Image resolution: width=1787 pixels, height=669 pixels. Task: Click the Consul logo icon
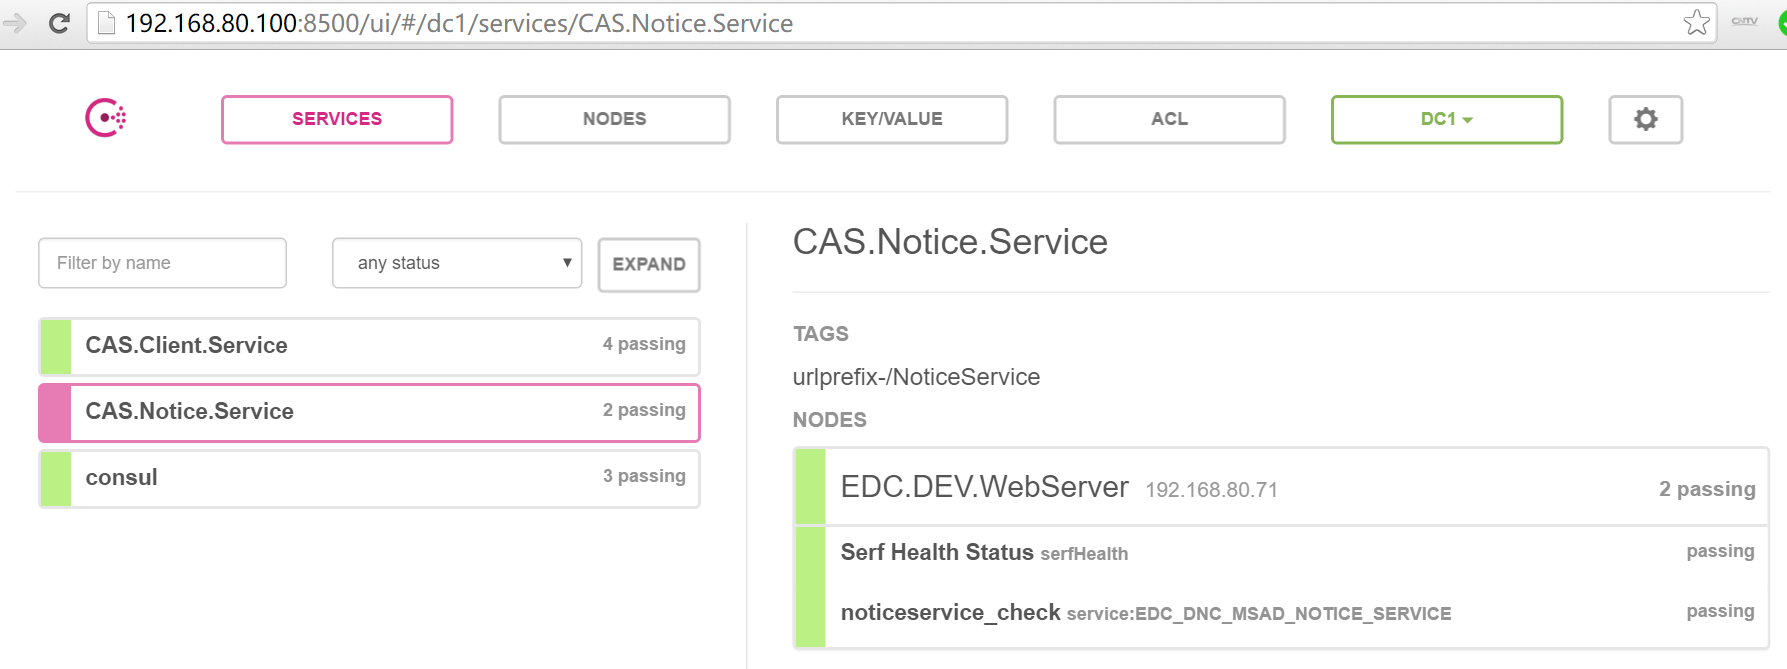click(x=105, y=118)
